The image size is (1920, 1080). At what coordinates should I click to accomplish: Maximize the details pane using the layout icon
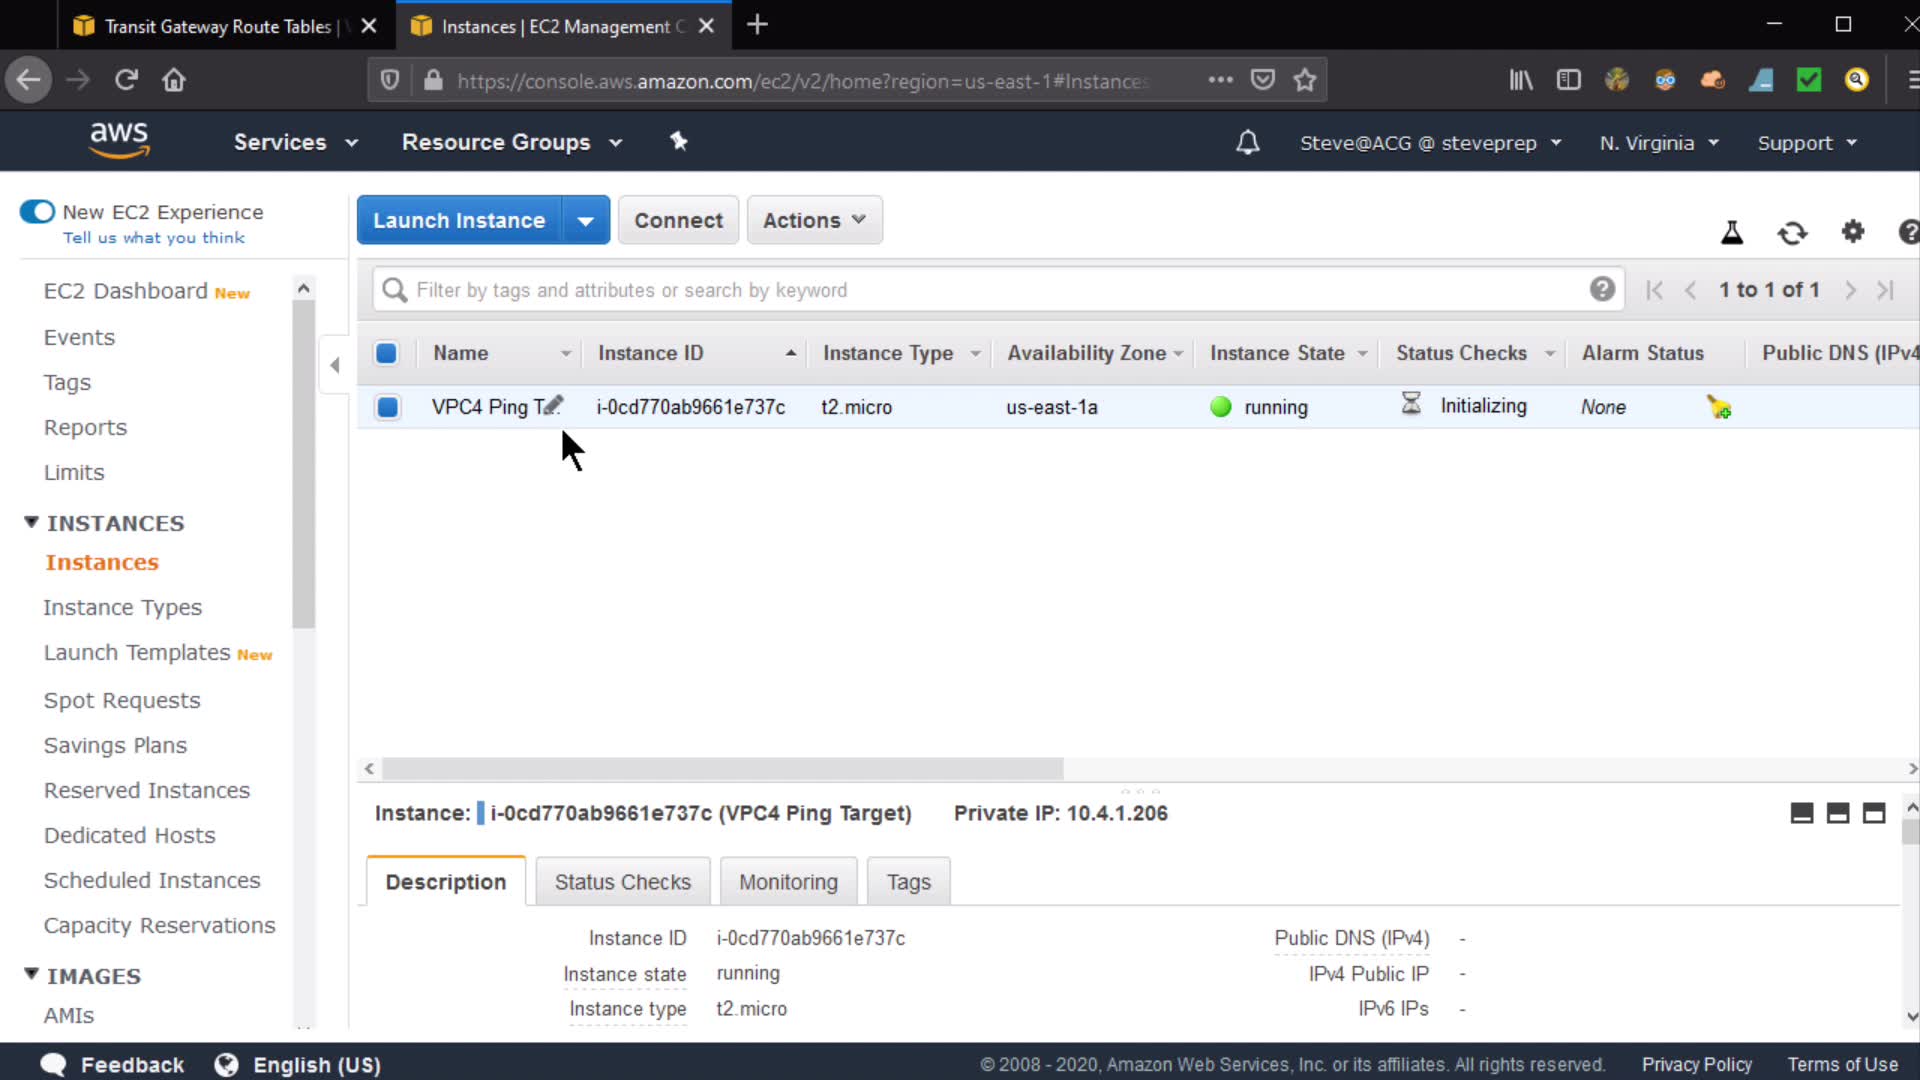pyautogui.click(x=1874, y=813)
